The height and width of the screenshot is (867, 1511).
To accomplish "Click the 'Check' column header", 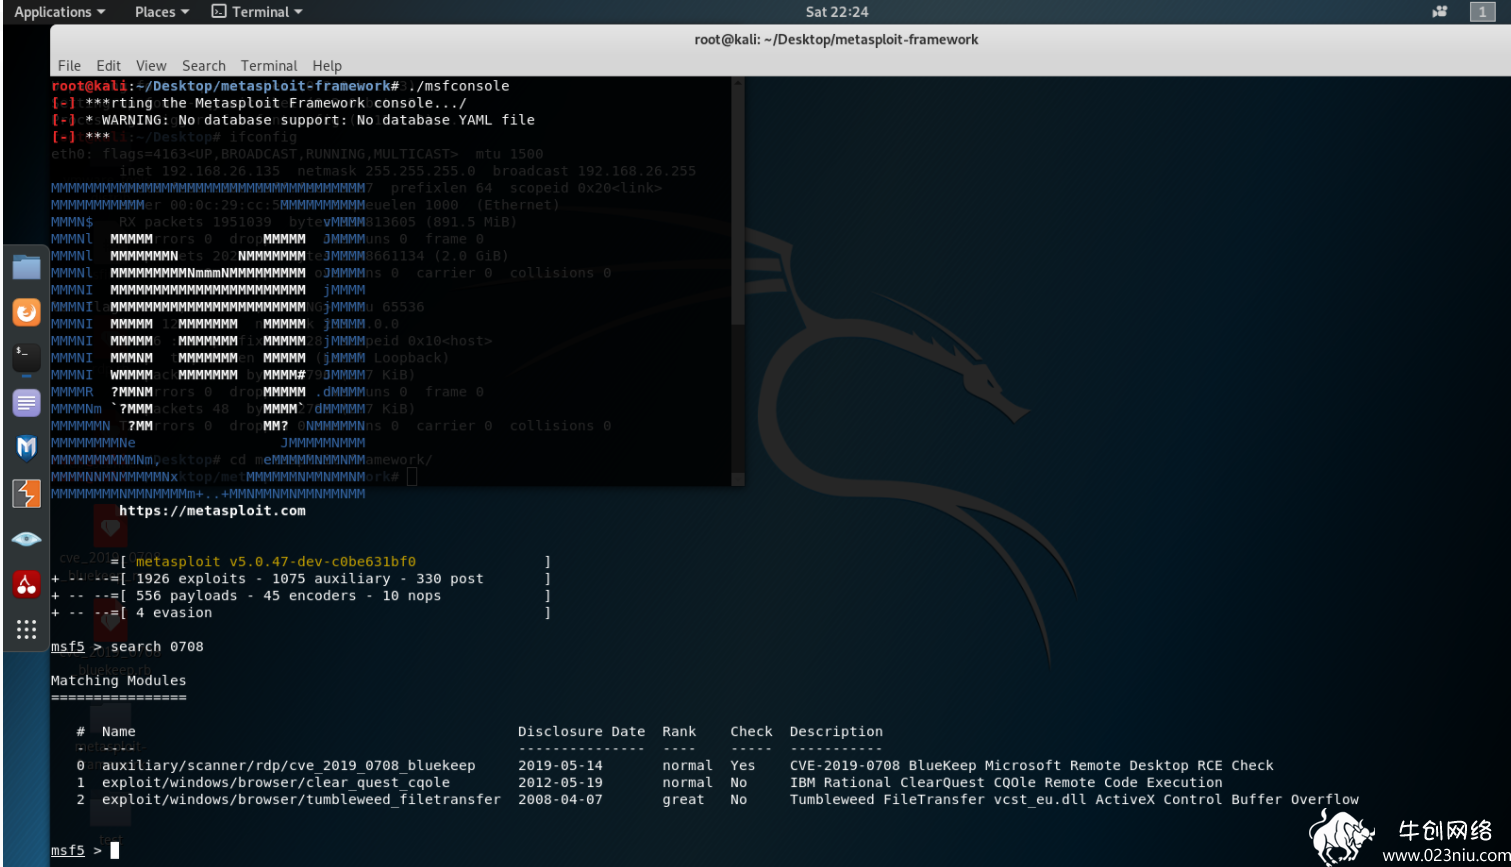I will point(751,731).
